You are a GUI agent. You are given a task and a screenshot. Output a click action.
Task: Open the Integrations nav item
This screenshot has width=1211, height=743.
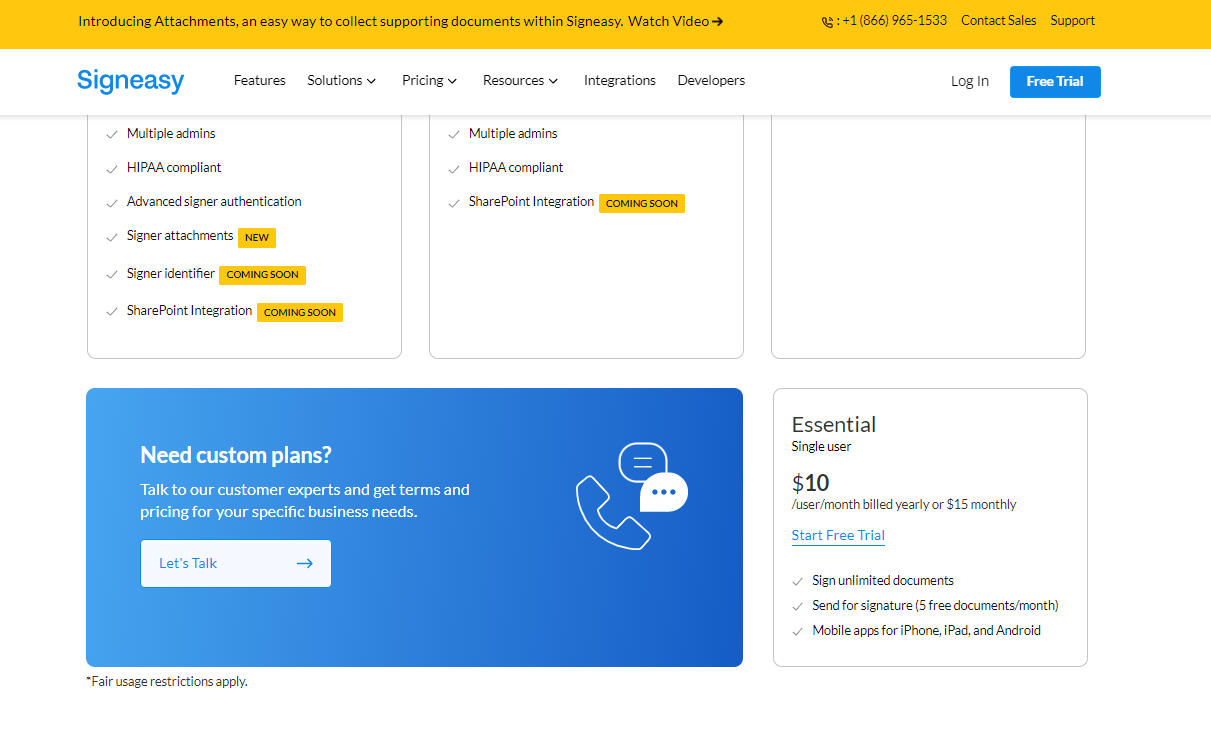point(620,80)
